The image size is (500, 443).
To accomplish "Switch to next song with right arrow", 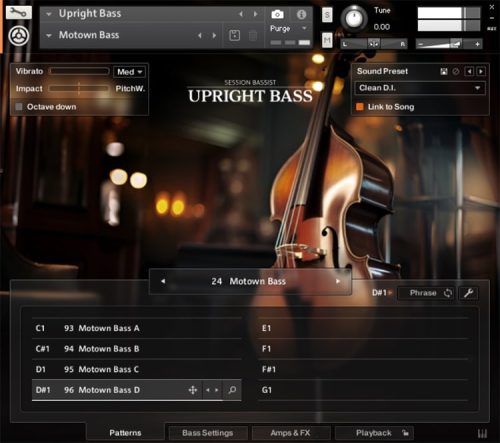I will (338, 281).
